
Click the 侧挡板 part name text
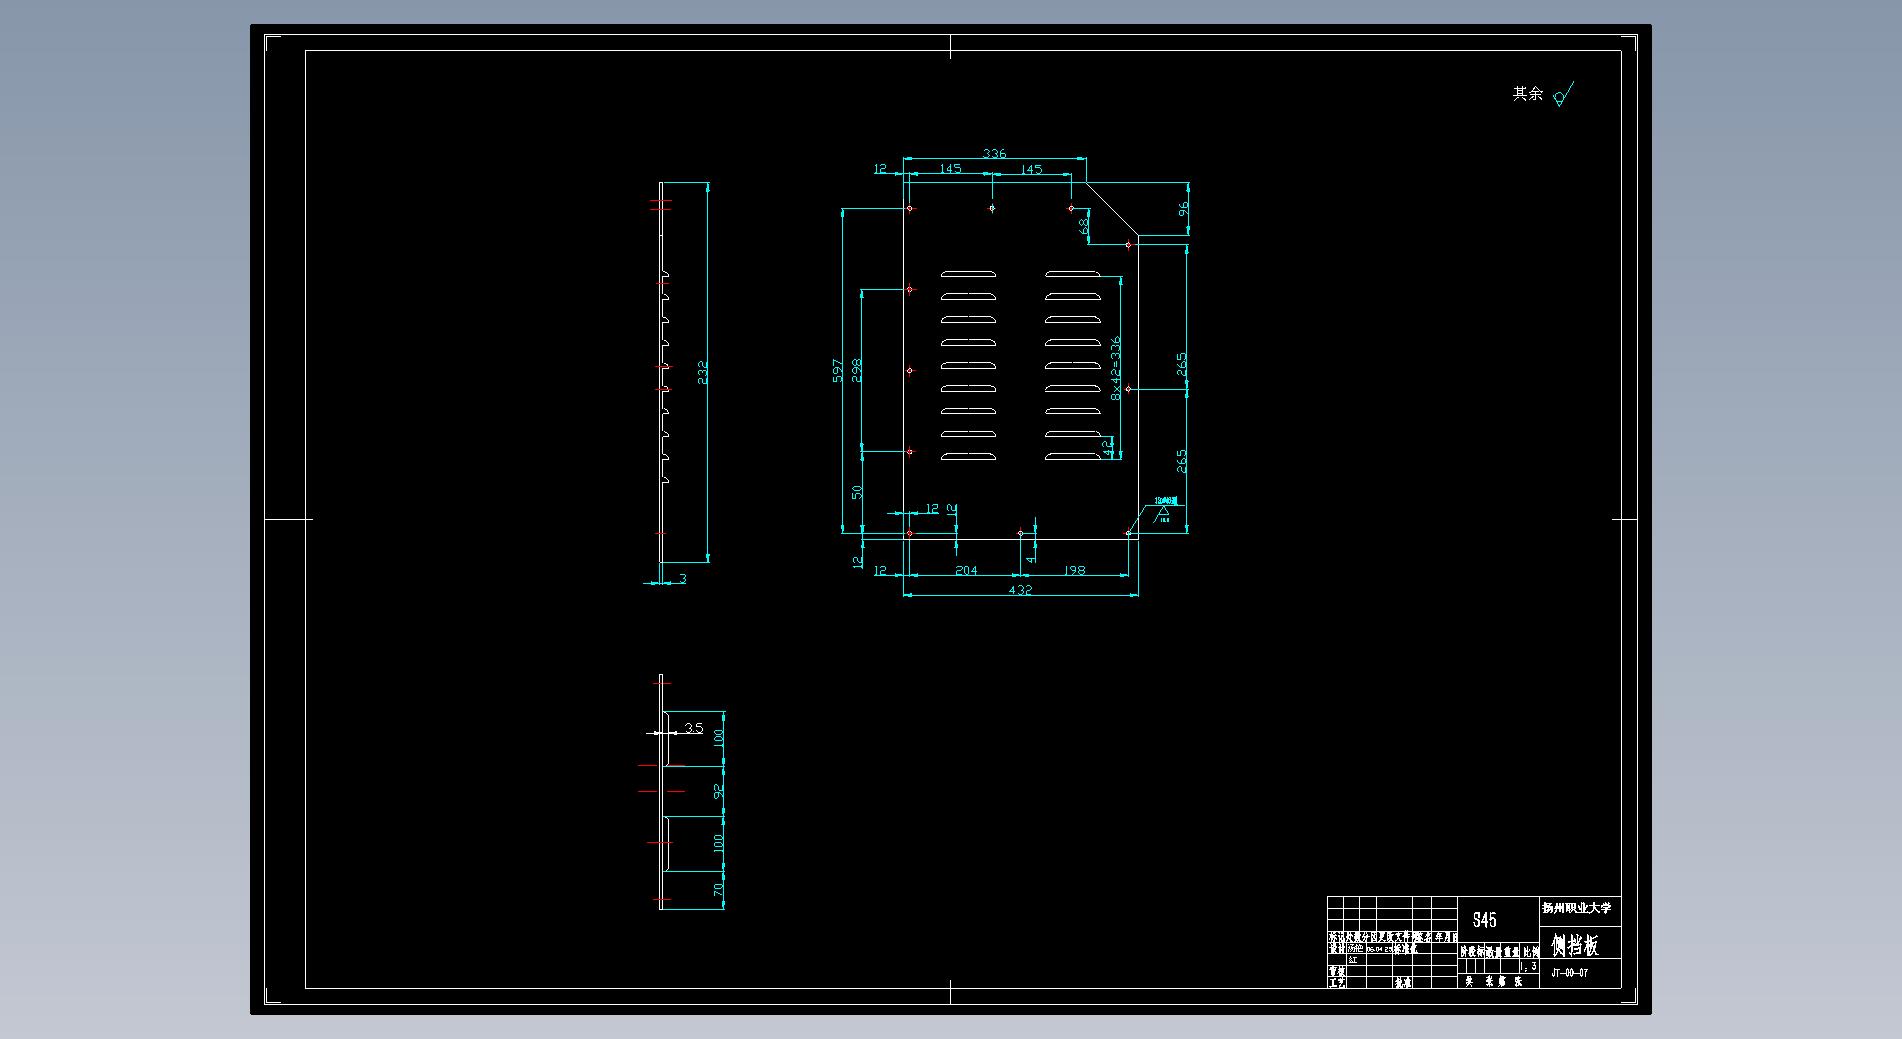pyautogui.click(x=1575, y=944)
